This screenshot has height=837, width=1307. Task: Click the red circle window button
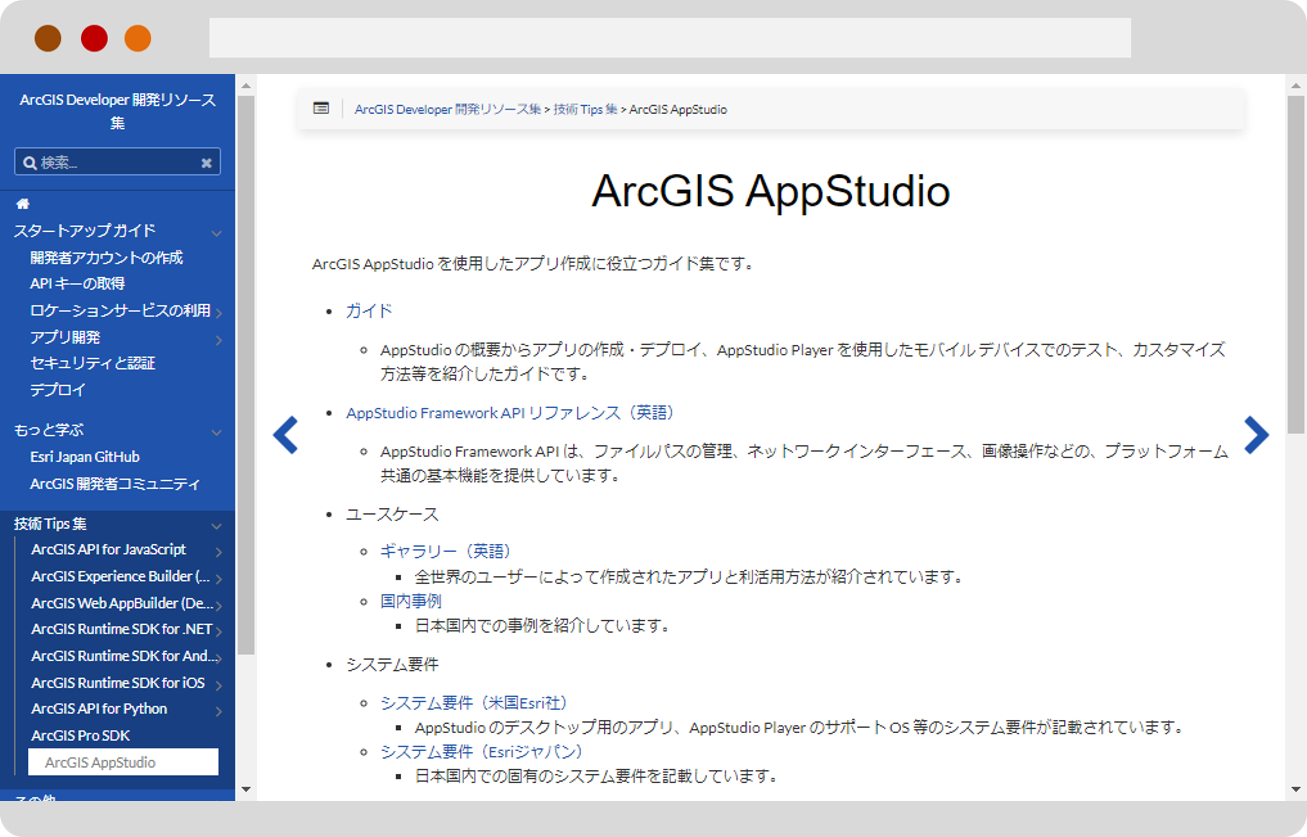click(94, 39)
